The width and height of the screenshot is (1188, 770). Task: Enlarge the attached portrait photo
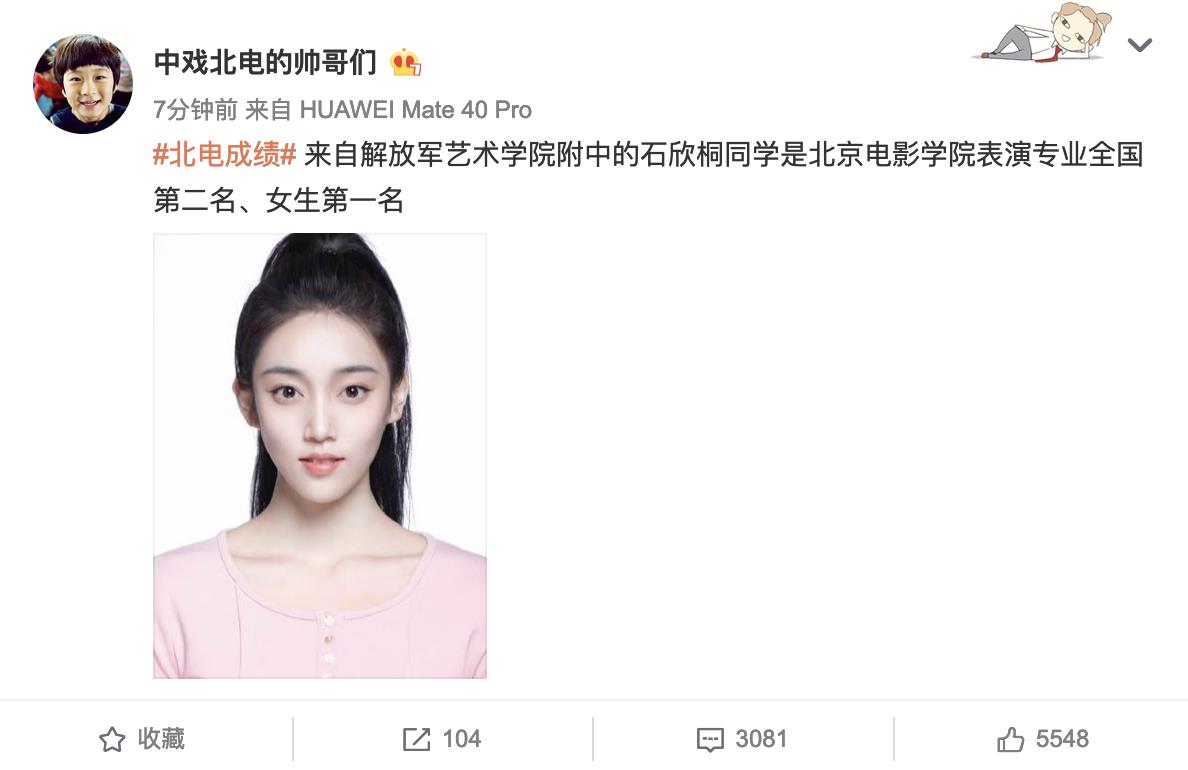(x=320, y=455)
